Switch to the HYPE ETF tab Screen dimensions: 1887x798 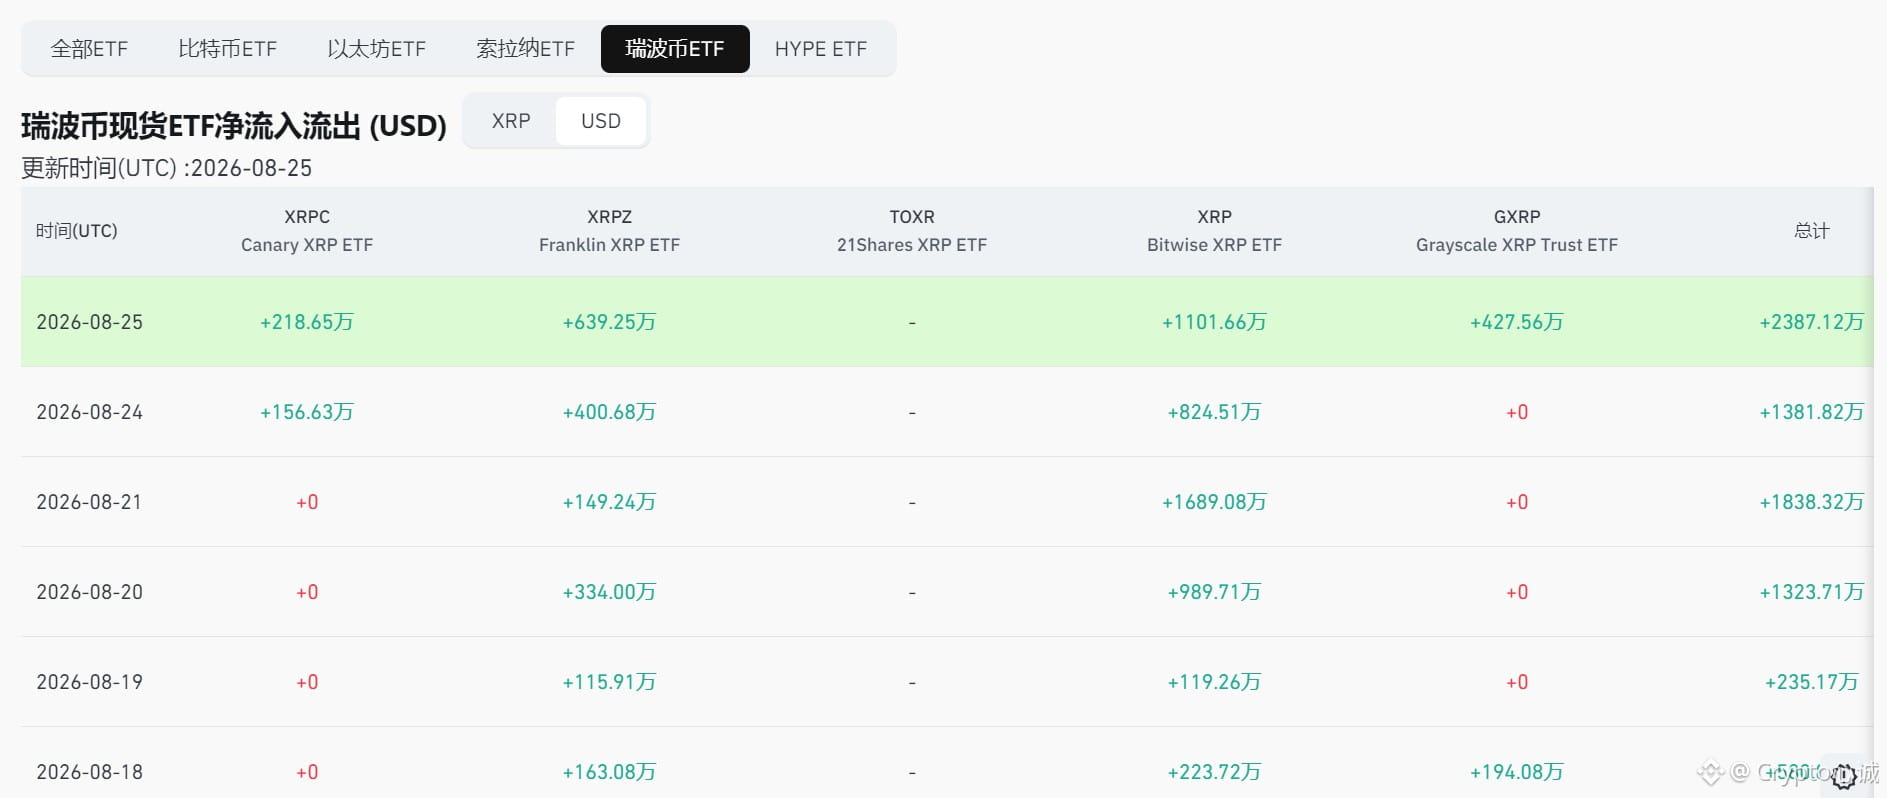click(x=821, y=49)
